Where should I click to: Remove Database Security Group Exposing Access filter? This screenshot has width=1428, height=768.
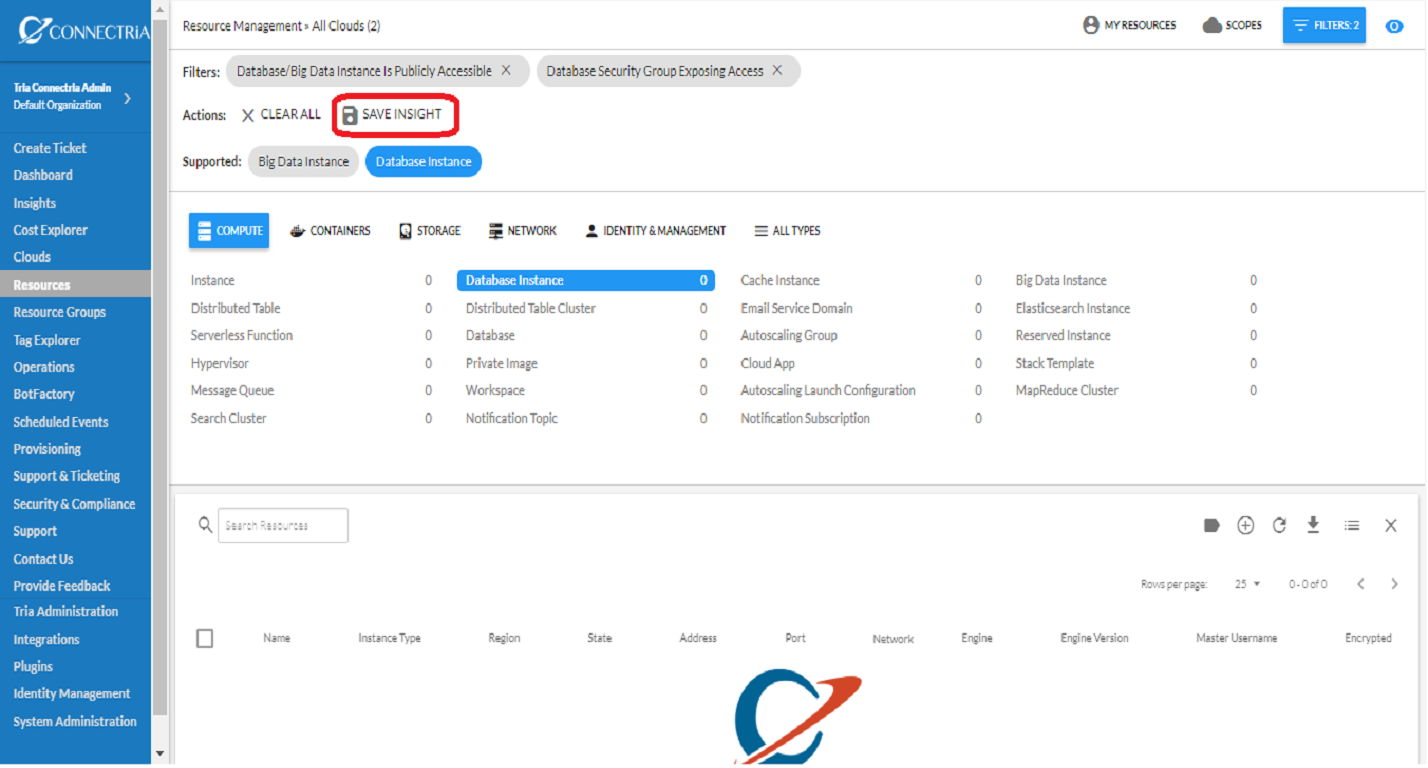[x=777, y=71]
